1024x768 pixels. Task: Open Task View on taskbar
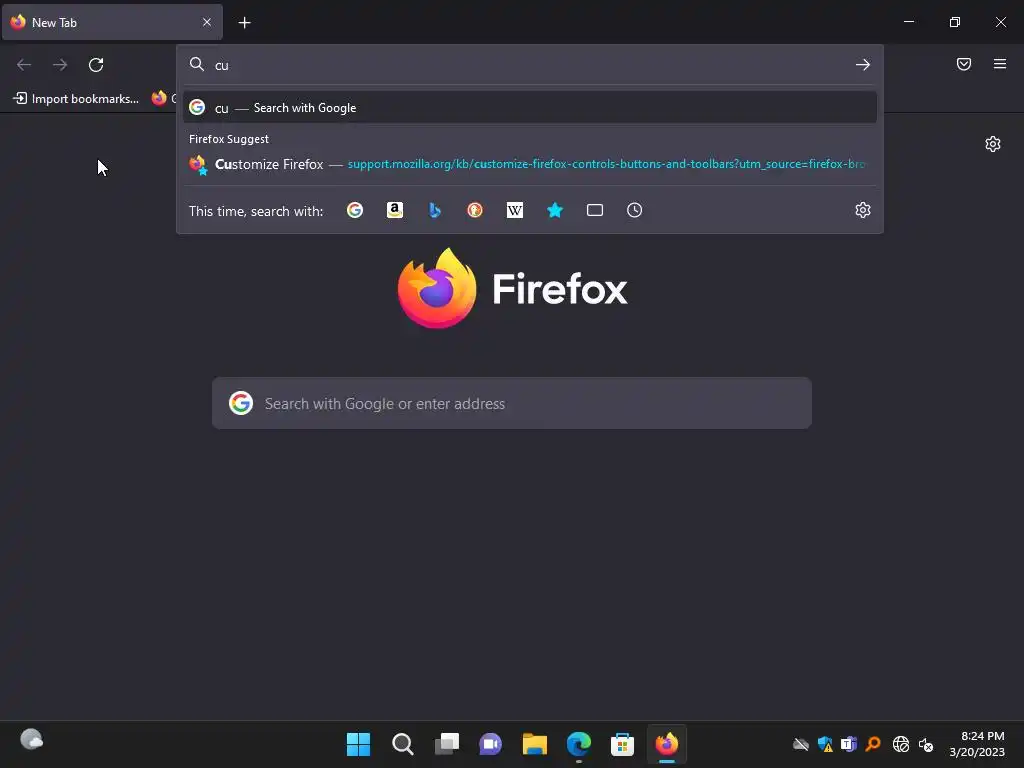coord(447,744)
